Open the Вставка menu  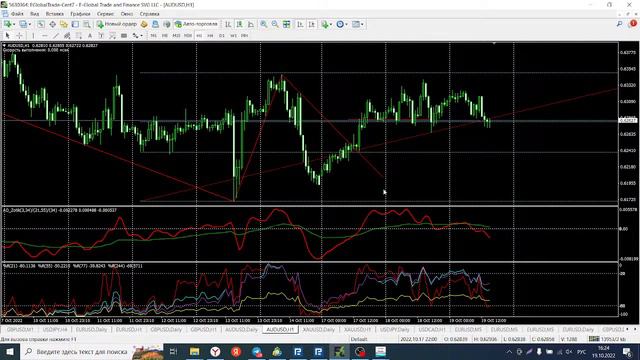pos(54,14)
